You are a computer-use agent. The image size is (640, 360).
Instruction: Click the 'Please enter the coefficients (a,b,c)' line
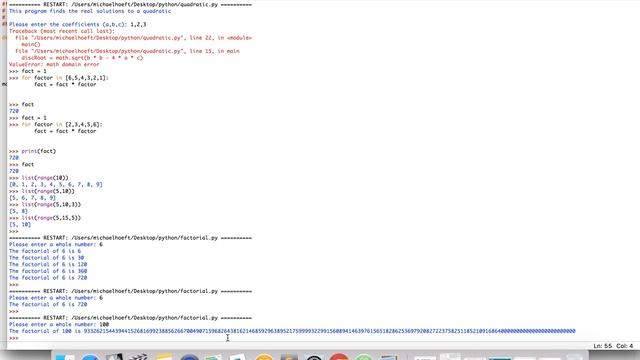[78, 24]
